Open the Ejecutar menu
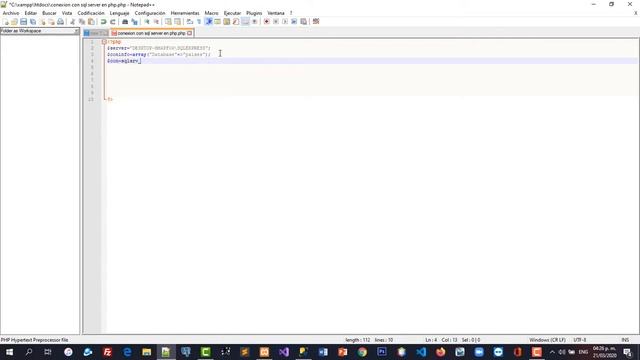 [232, 13]
